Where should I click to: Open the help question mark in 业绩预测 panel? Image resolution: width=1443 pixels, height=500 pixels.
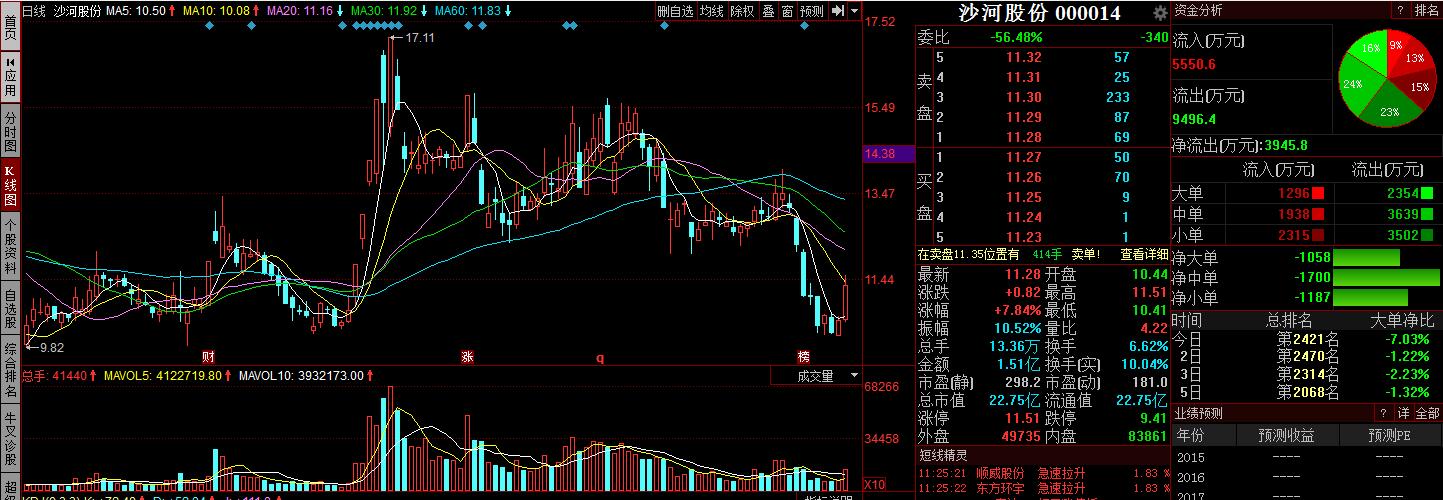click(x=1383, y=413)
